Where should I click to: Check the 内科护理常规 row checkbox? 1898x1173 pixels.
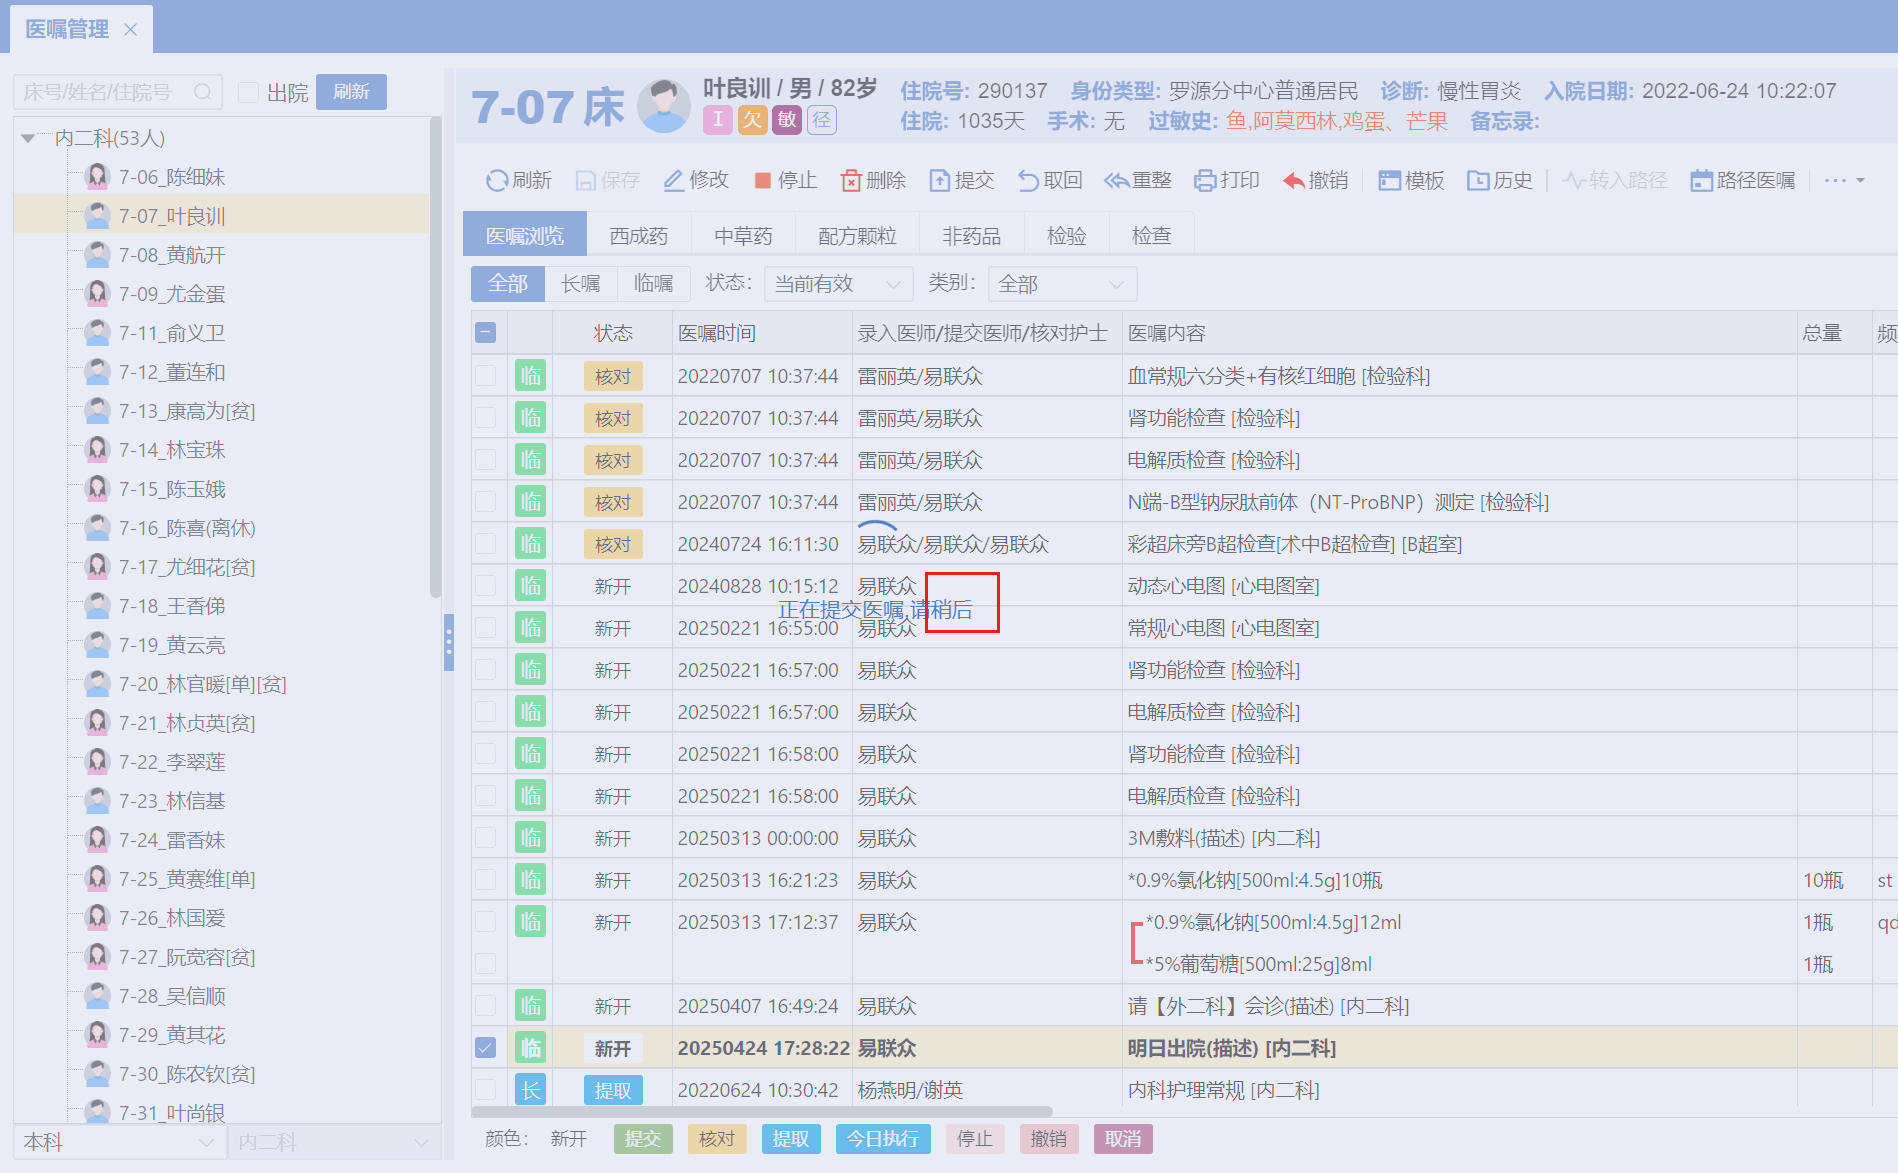pyautogui.click(x=486, y=1090)
